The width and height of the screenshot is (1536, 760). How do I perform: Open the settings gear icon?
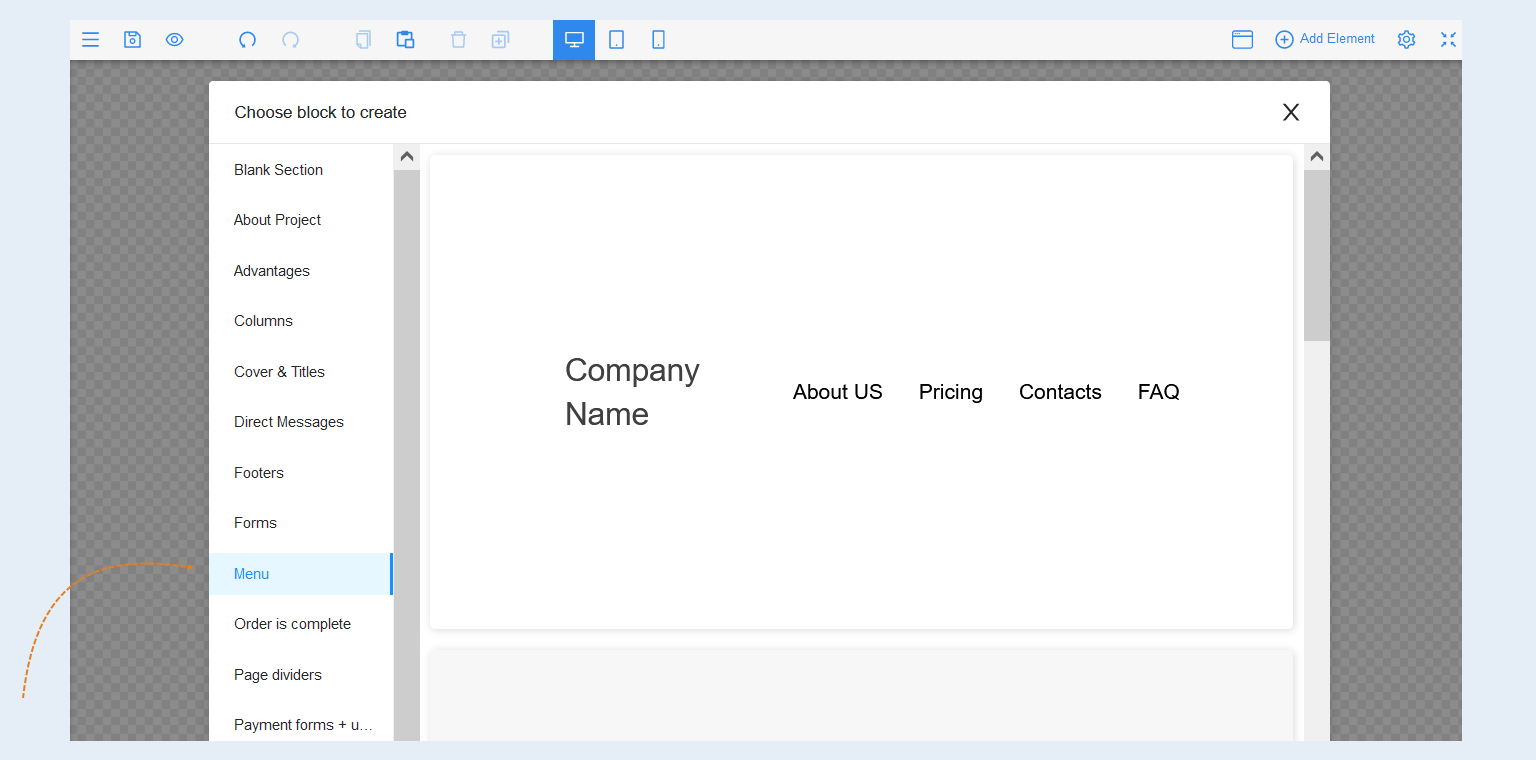pyautogui.click(x=1406, y=40)
